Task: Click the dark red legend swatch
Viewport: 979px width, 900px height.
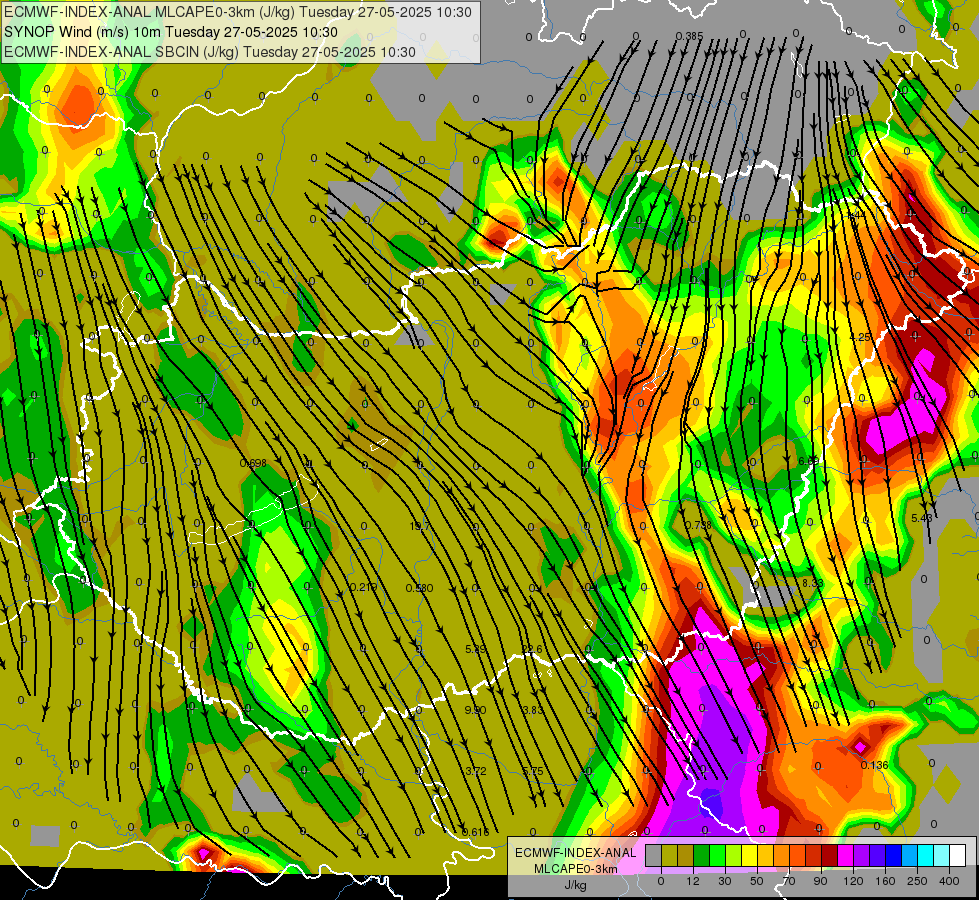Action: (x=830, y=855)
